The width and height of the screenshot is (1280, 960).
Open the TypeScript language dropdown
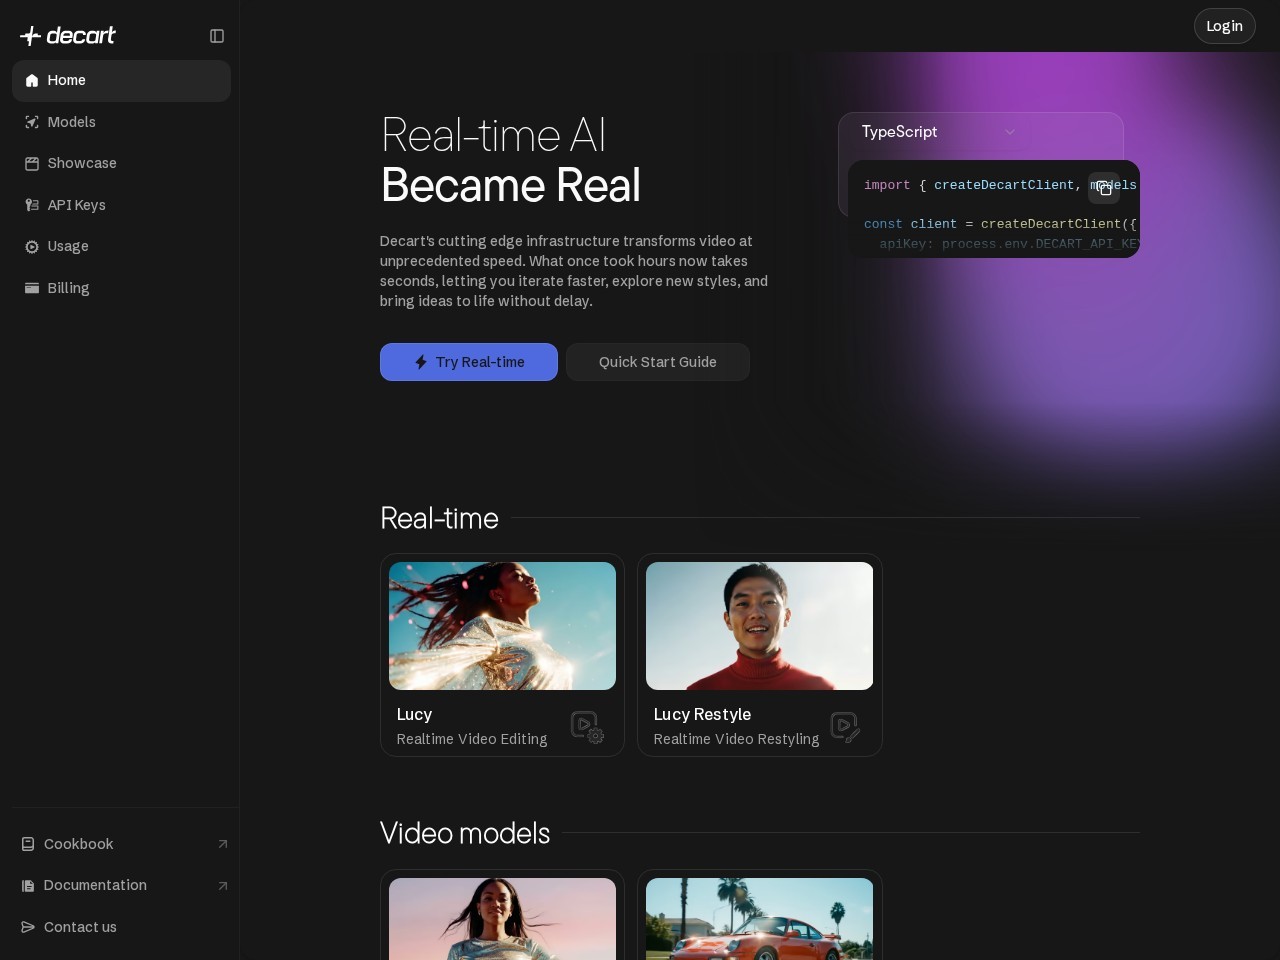click(939, 132)
